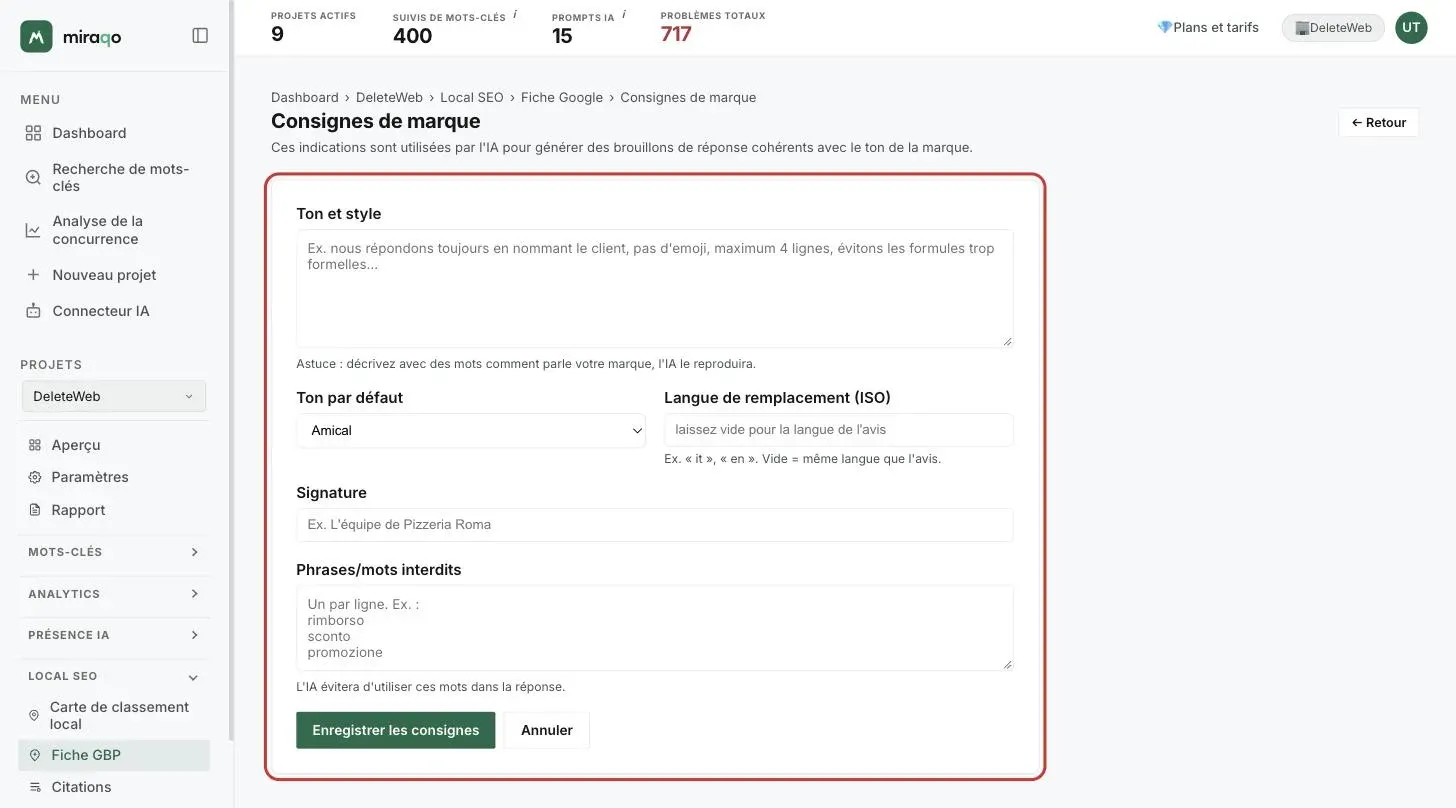The image size is (1456, 808).
Task: Click the Retour button
Action: pos(1378,122)
